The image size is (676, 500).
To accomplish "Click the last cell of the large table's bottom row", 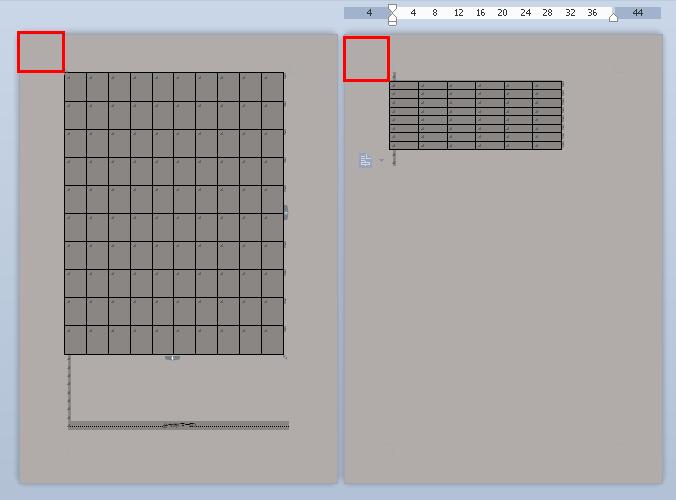I will (x=272, y=340).
